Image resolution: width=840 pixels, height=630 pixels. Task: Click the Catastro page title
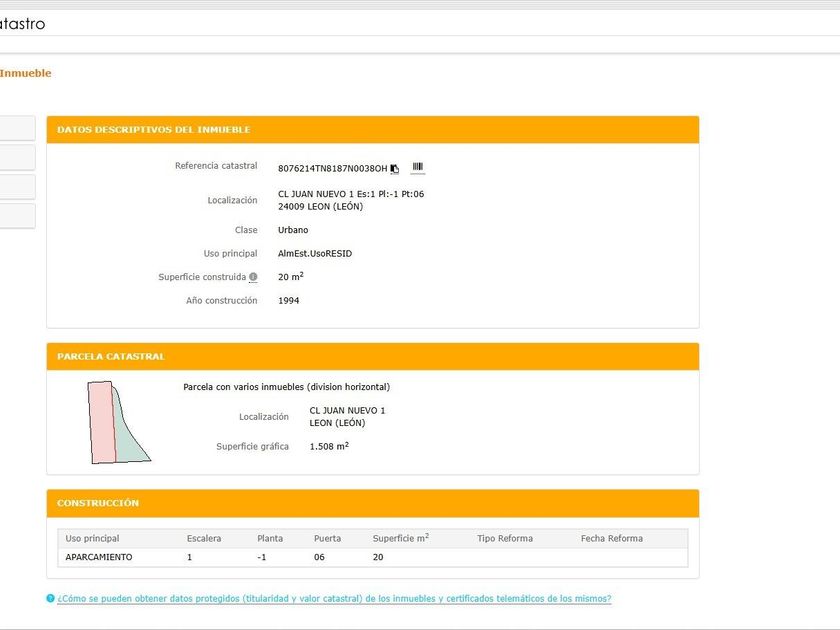22,24
